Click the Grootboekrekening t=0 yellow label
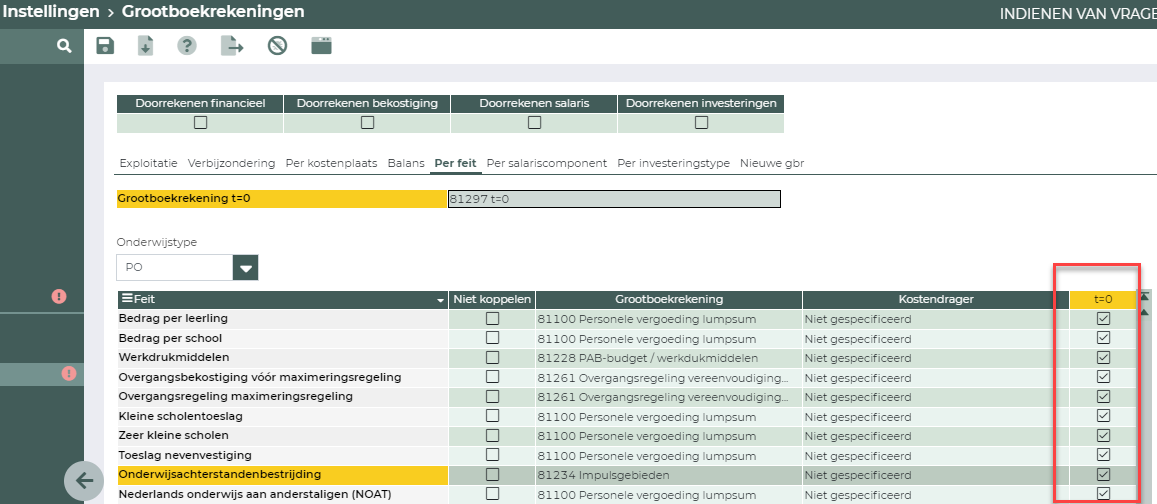1157x504 pixels. tap(282, 199)
